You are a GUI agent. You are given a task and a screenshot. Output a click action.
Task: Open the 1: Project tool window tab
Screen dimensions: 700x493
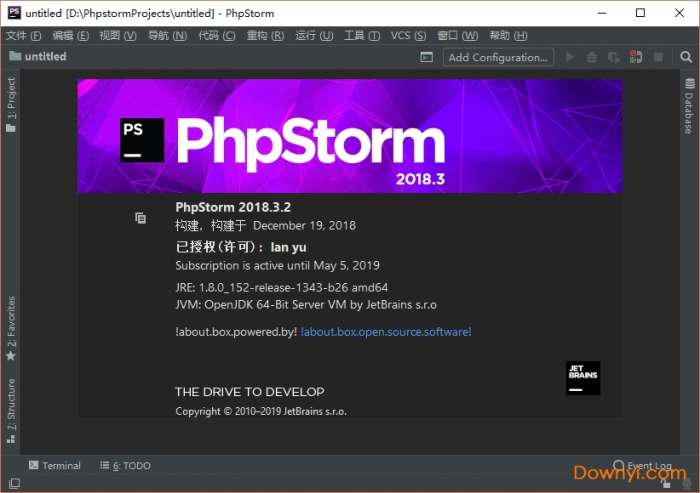11,104
